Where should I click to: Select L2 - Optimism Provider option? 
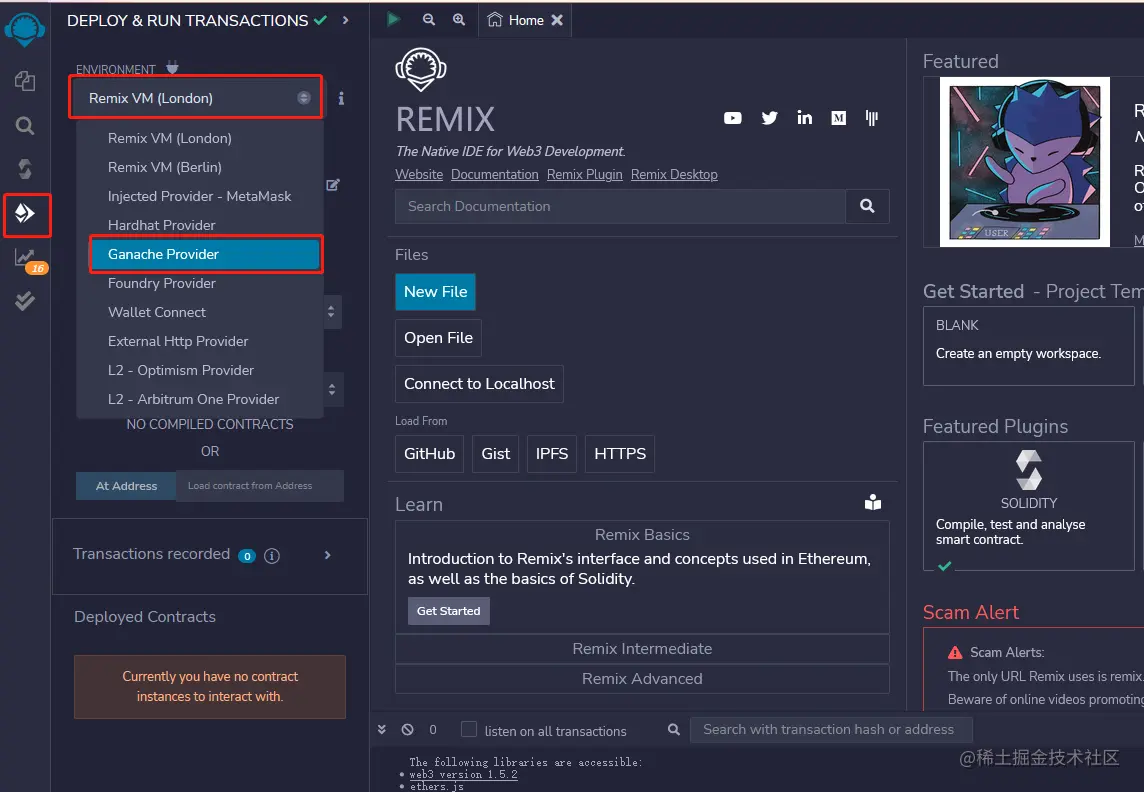(x=200, y=370)
